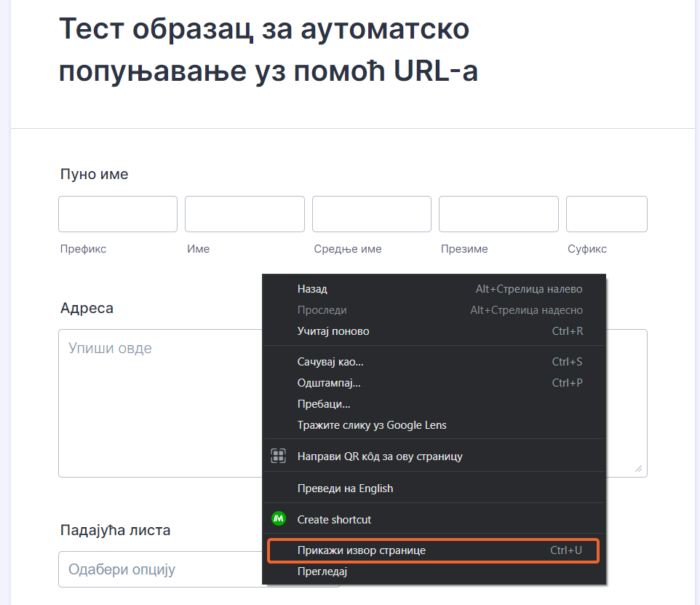Screen dimensions: 700x605
Task: Select "Назад" in the context menu
Action: point(312,289)
